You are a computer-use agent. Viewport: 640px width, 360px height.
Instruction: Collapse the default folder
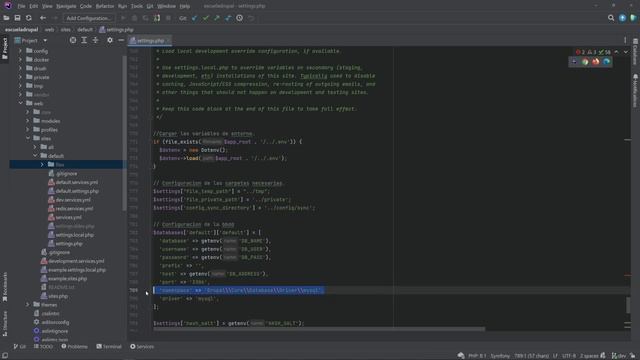coord(35,156)
